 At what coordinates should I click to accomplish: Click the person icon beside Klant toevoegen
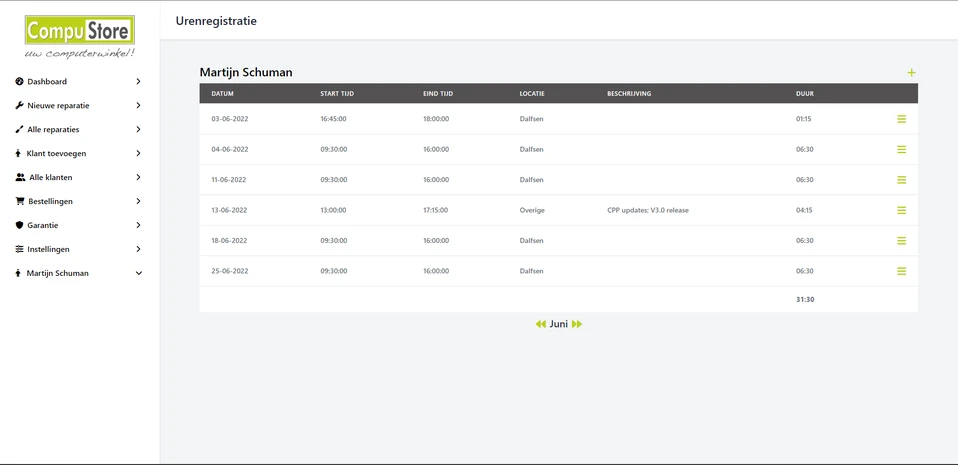tap(18, 153)
